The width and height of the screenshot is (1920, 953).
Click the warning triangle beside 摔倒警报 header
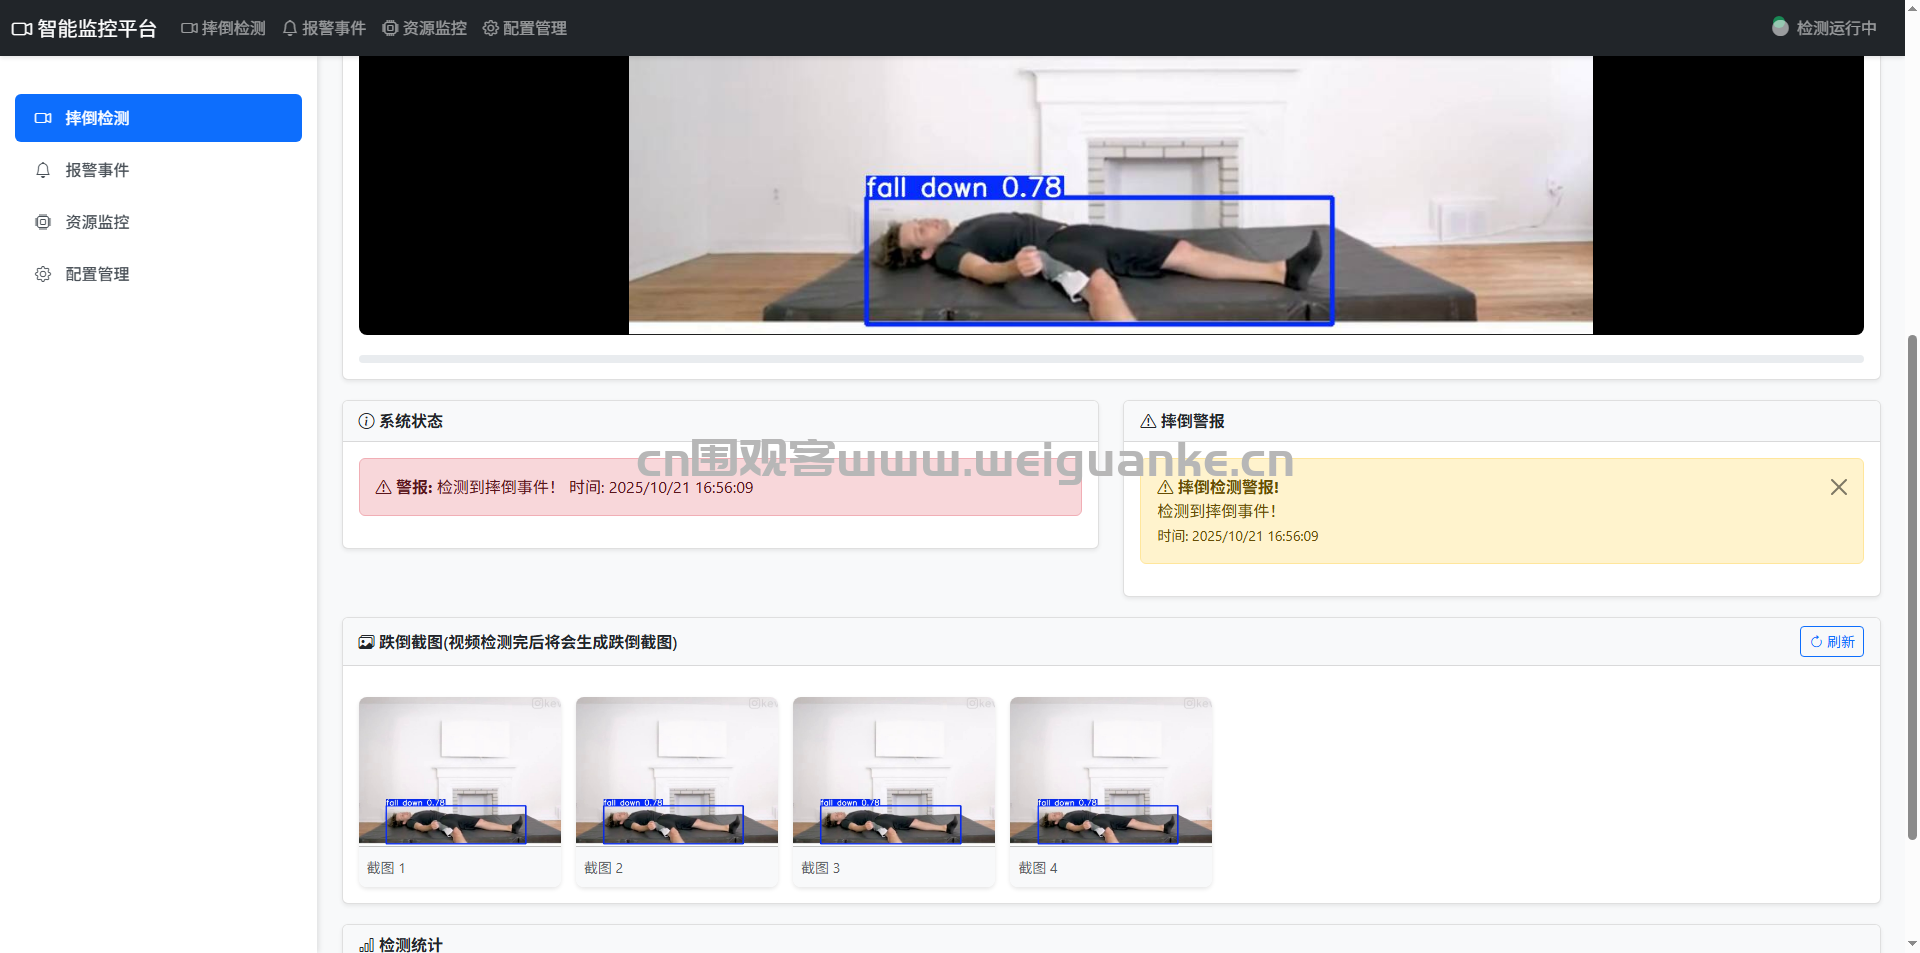click(x=1148, y=421)
